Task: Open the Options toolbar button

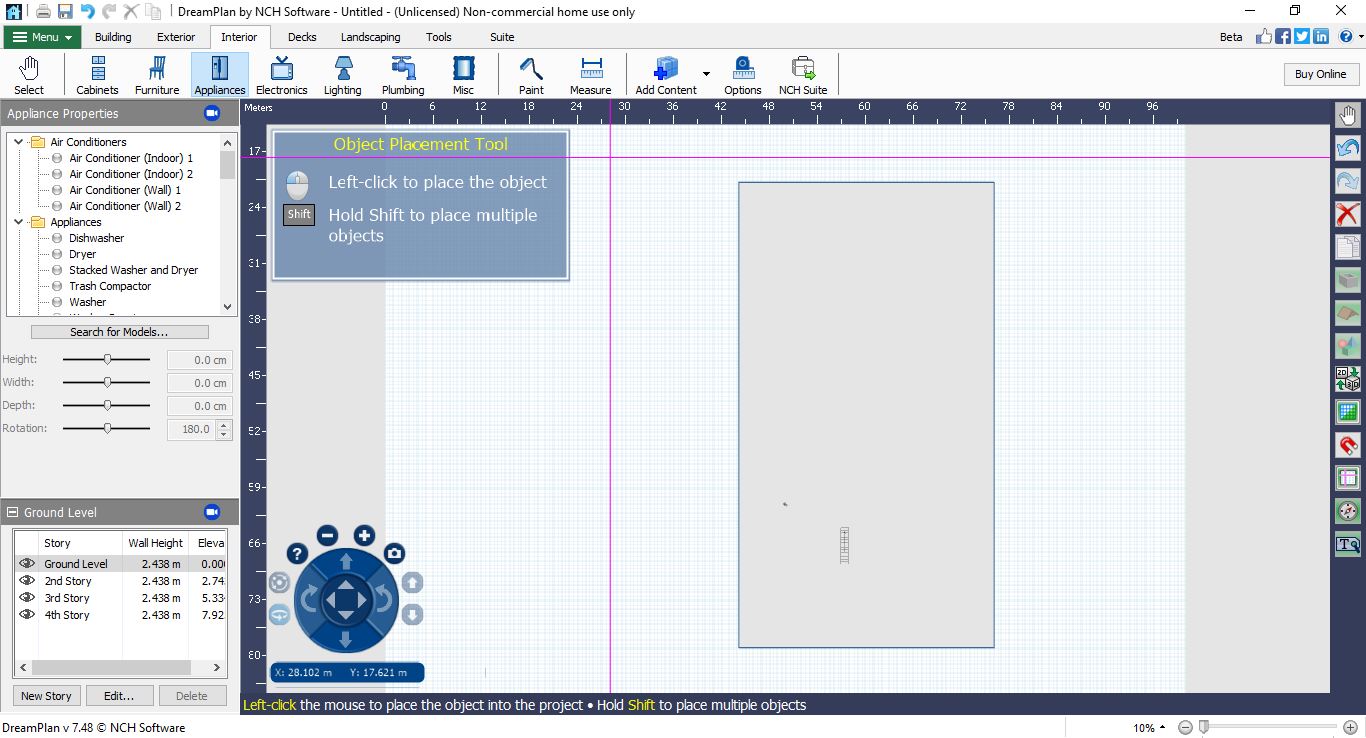Action: tap(743, 75)
